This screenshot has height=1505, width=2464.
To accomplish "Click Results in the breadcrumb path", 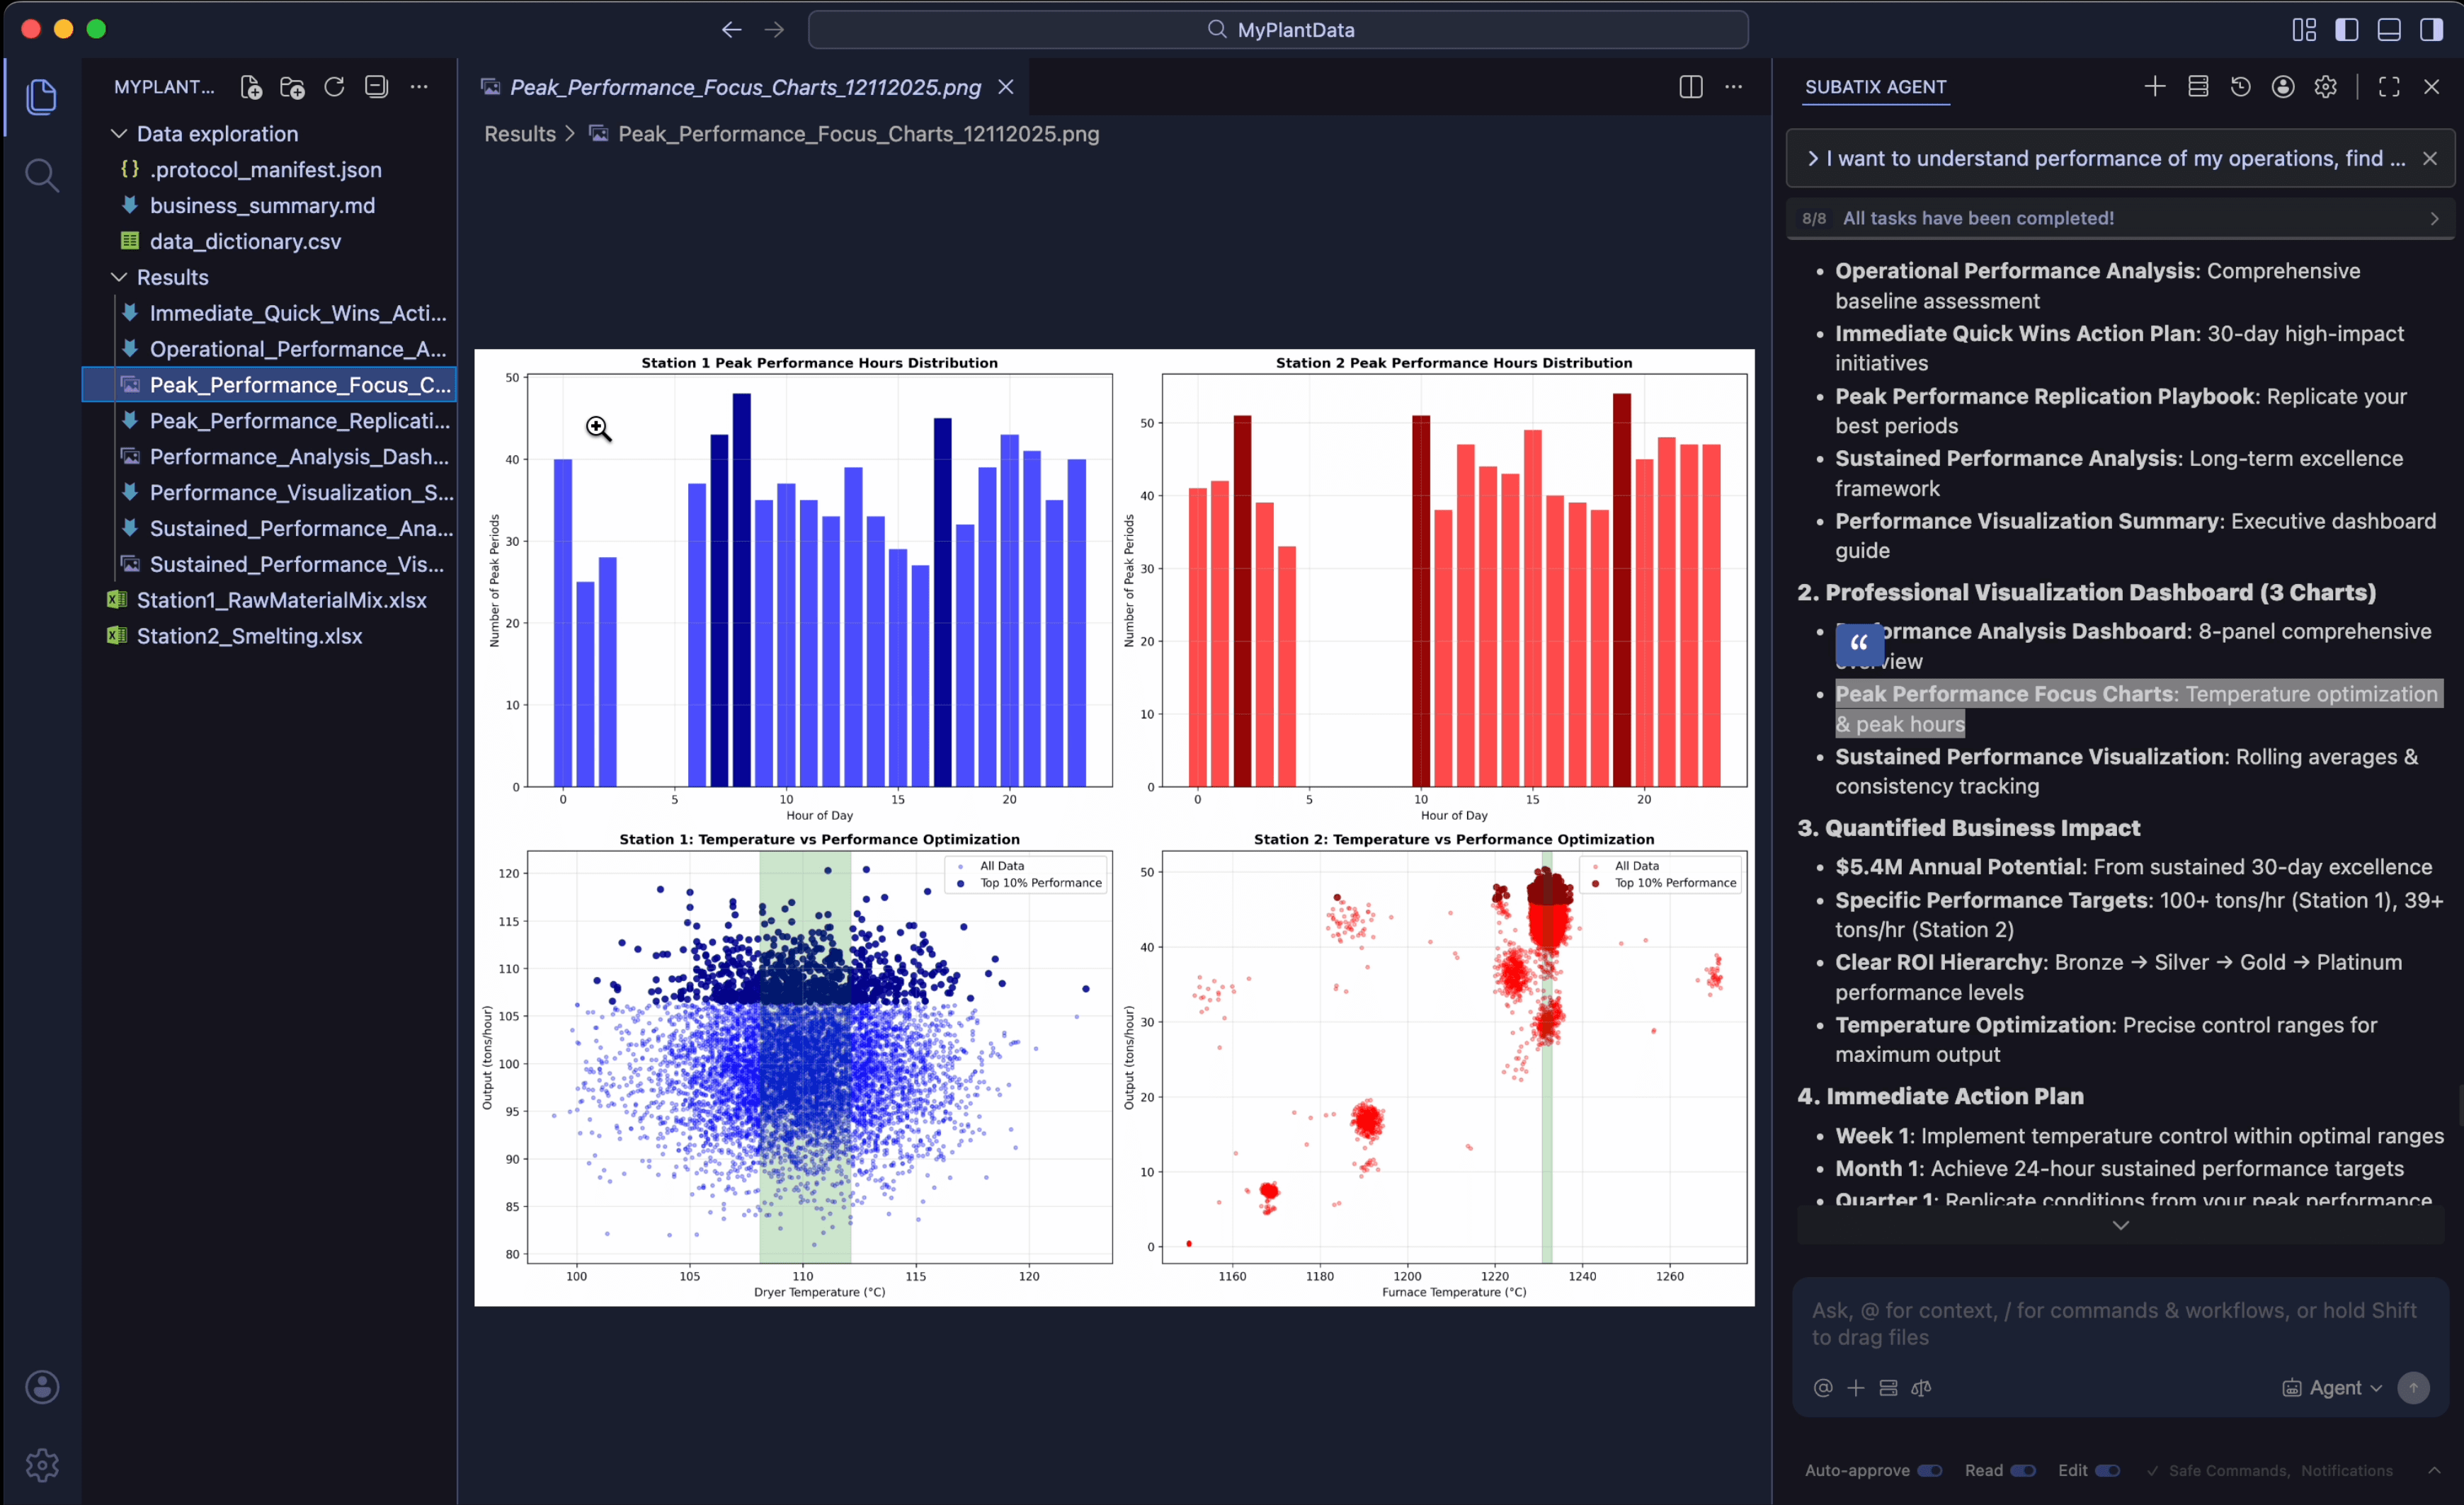I will point(519,134).
